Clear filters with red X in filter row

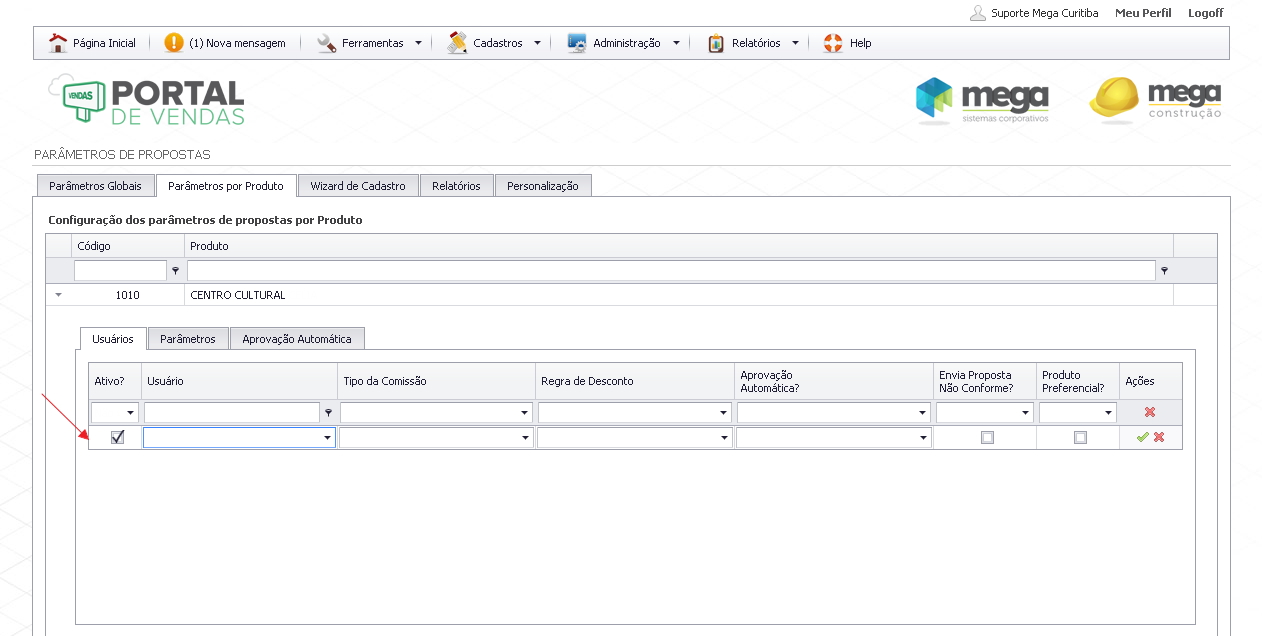pos(1150,412)
